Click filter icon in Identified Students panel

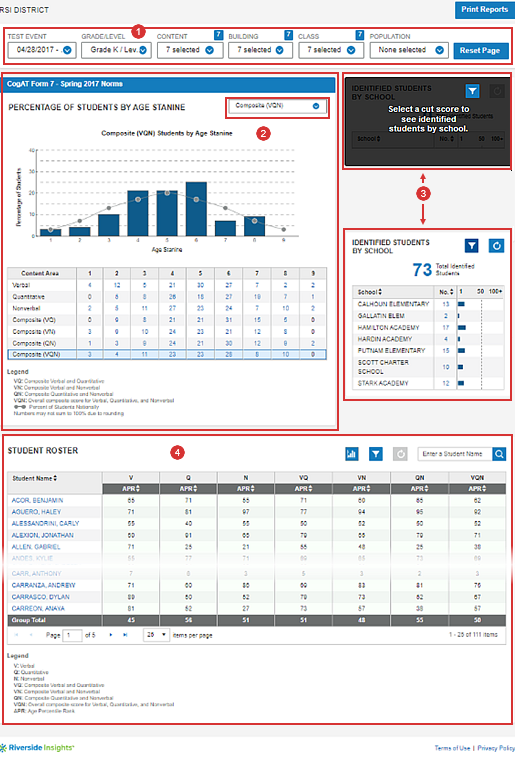[471, 246]
